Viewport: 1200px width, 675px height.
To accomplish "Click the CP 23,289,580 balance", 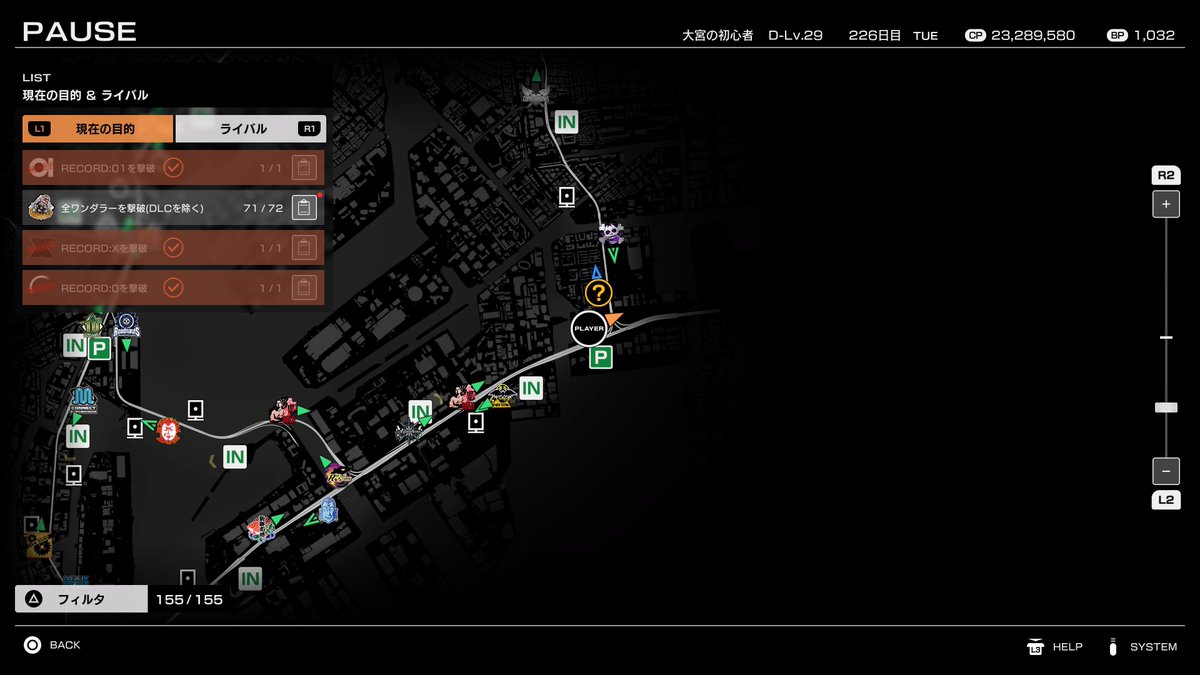I will click(1020, 35).
